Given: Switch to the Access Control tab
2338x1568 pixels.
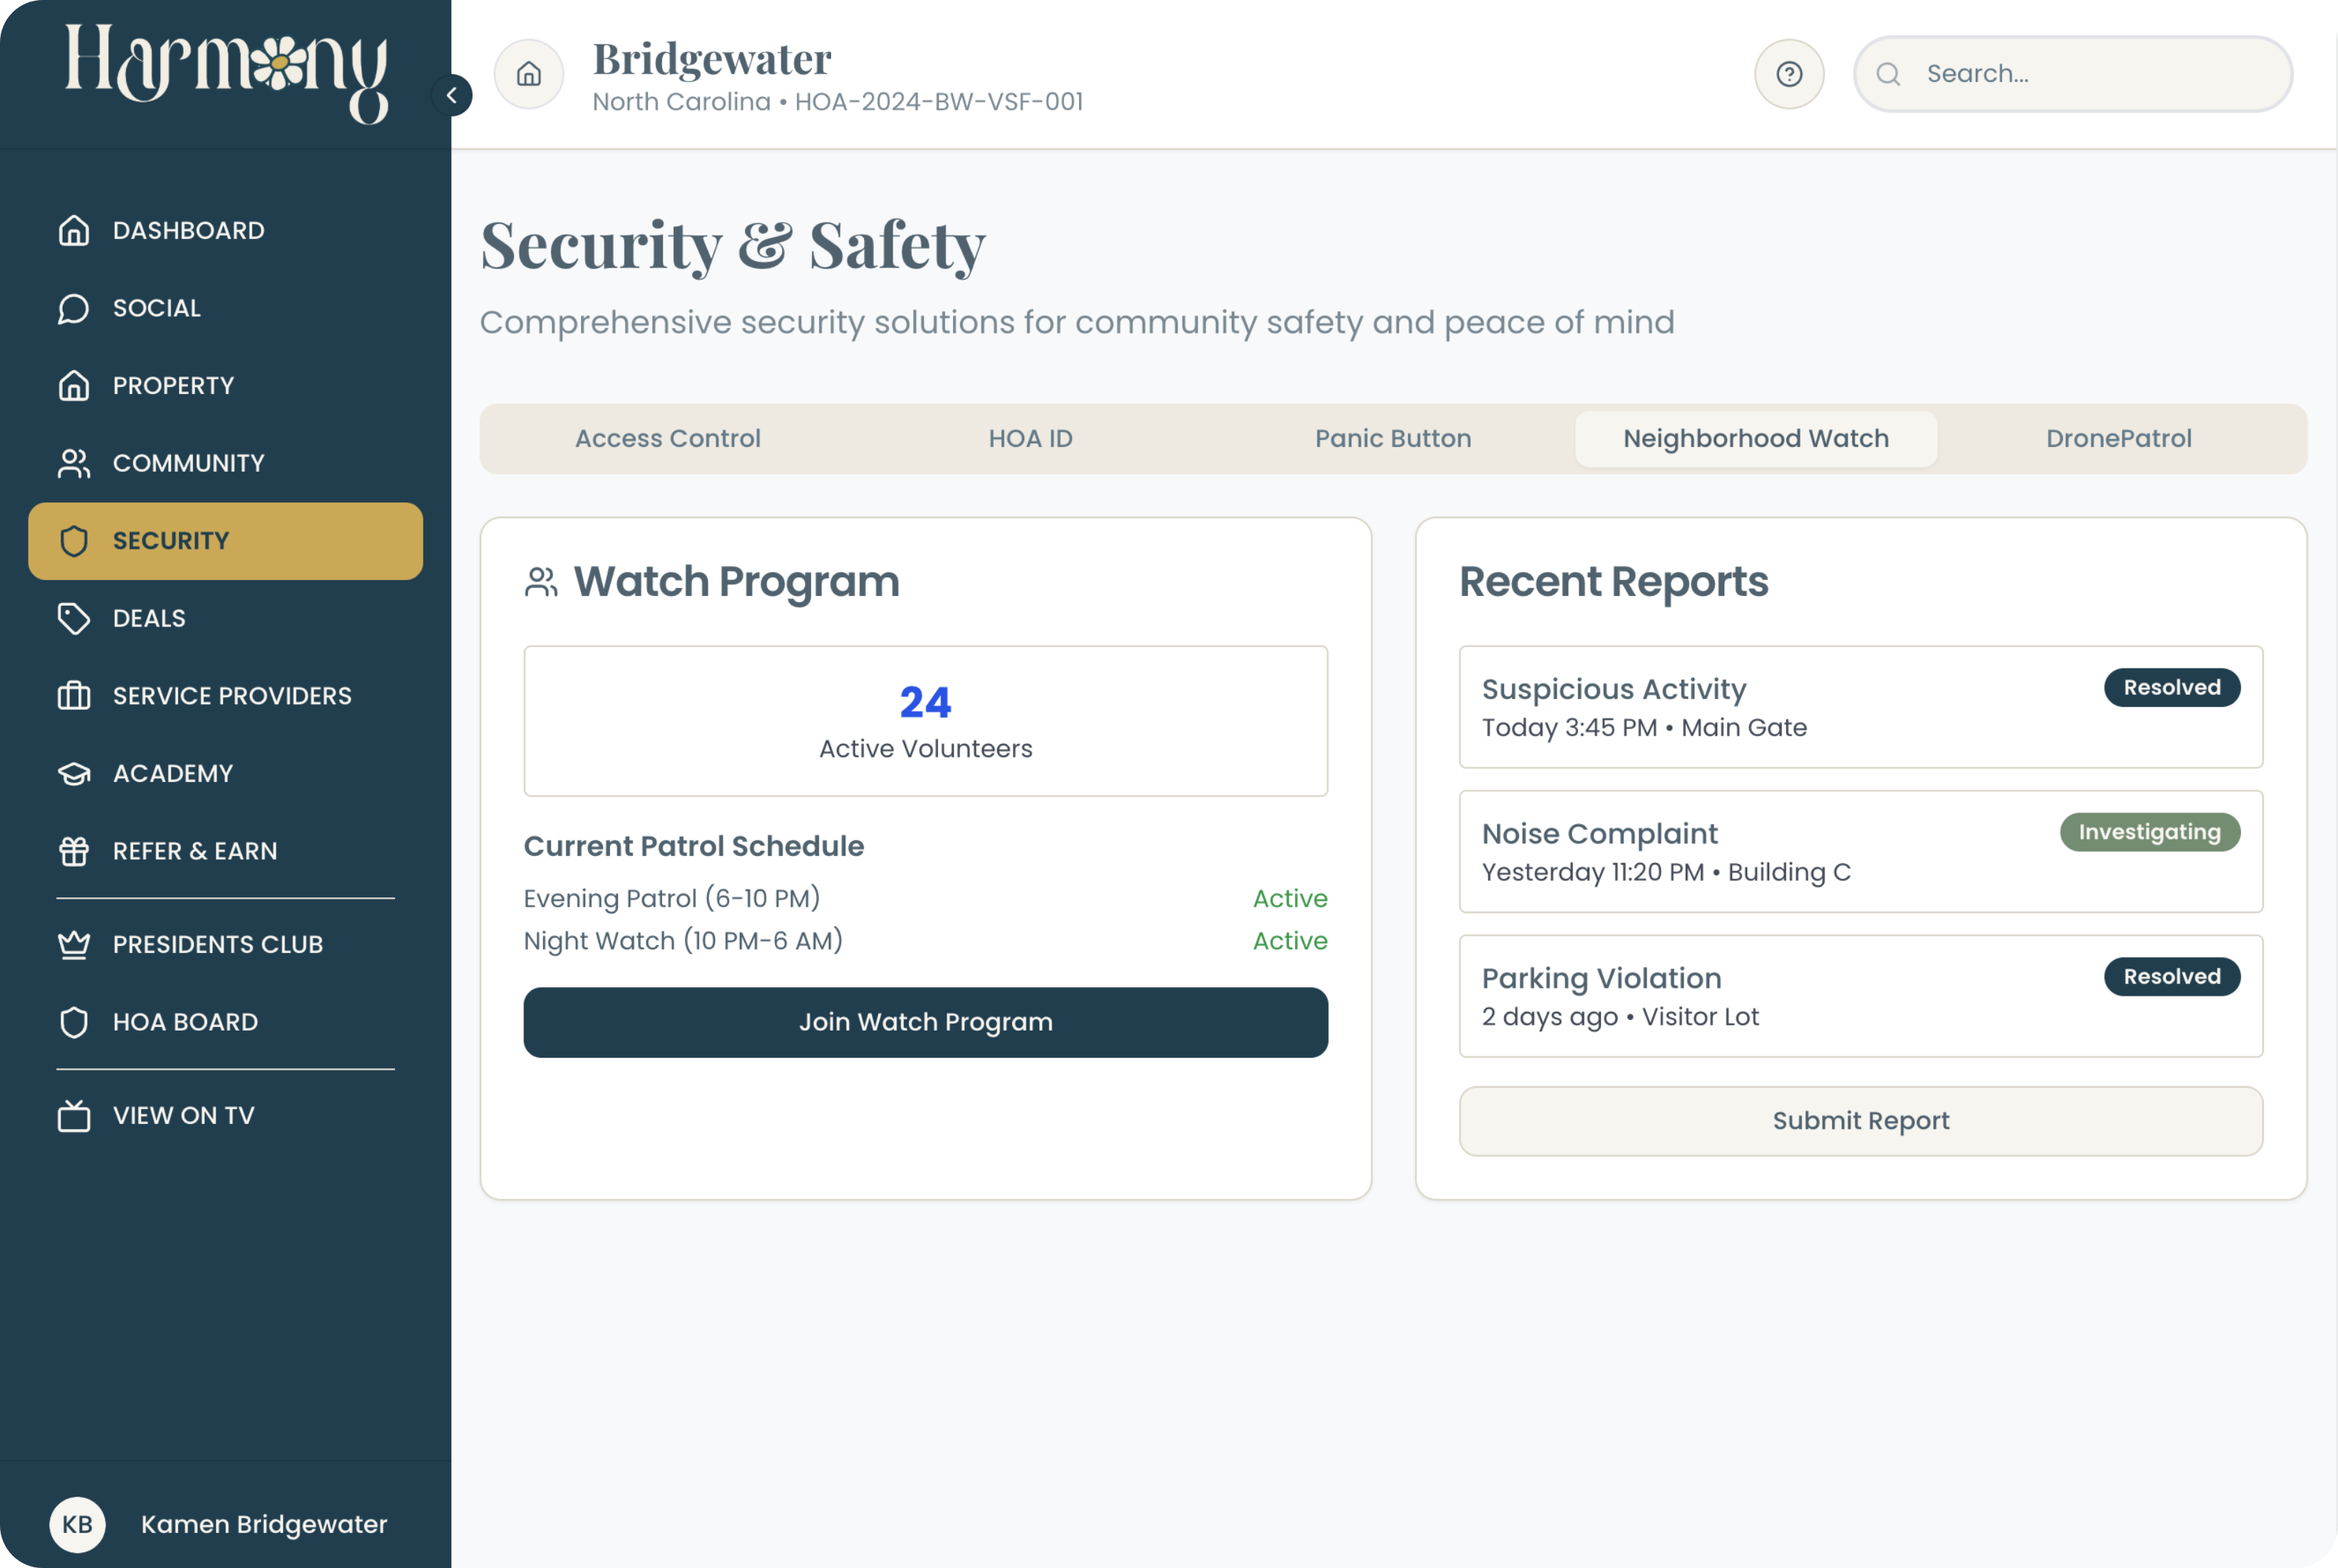Looking at the screenshot, I should [667, 438].
